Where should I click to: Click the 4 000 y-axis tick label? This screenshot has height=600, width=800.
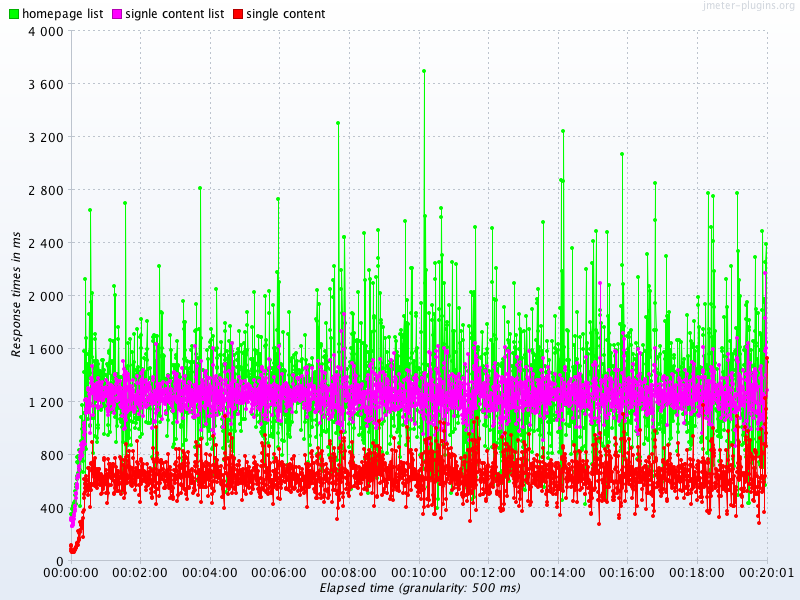click(46, 32)
